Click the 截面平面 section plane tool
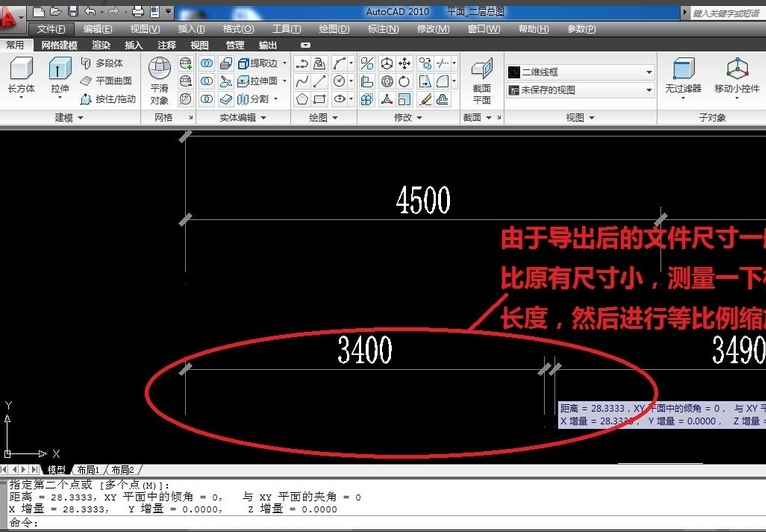The height and width of the screenshot is (532, 766). pyautogui.click(x=482, y=81)
